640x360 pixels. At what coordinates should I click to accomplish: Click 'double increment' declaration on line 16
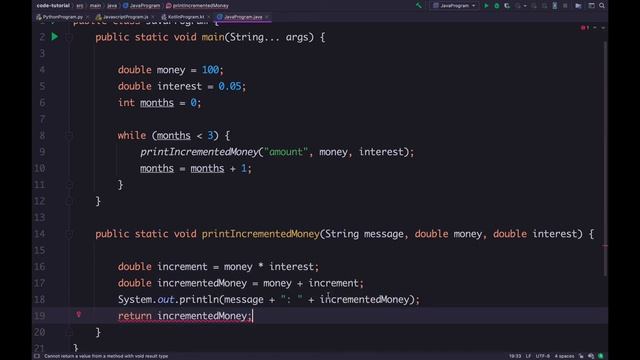(218, 267)
